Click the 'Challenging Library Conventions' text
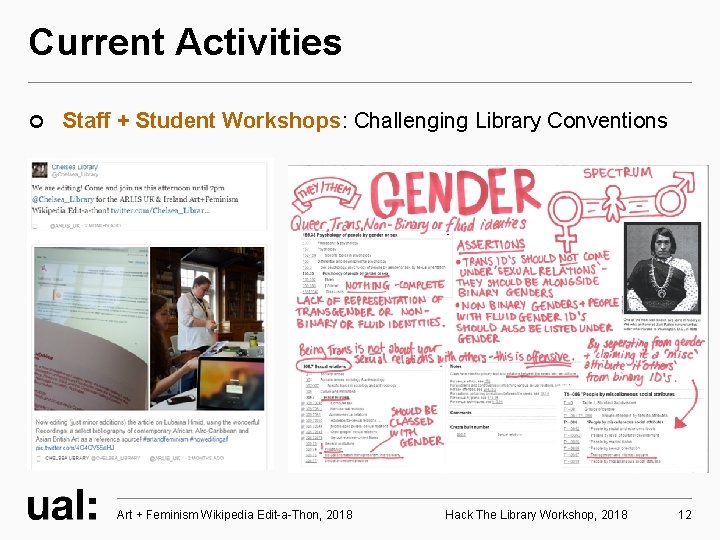The height and width of the screenshot is (540, 720). click(511, 121)
